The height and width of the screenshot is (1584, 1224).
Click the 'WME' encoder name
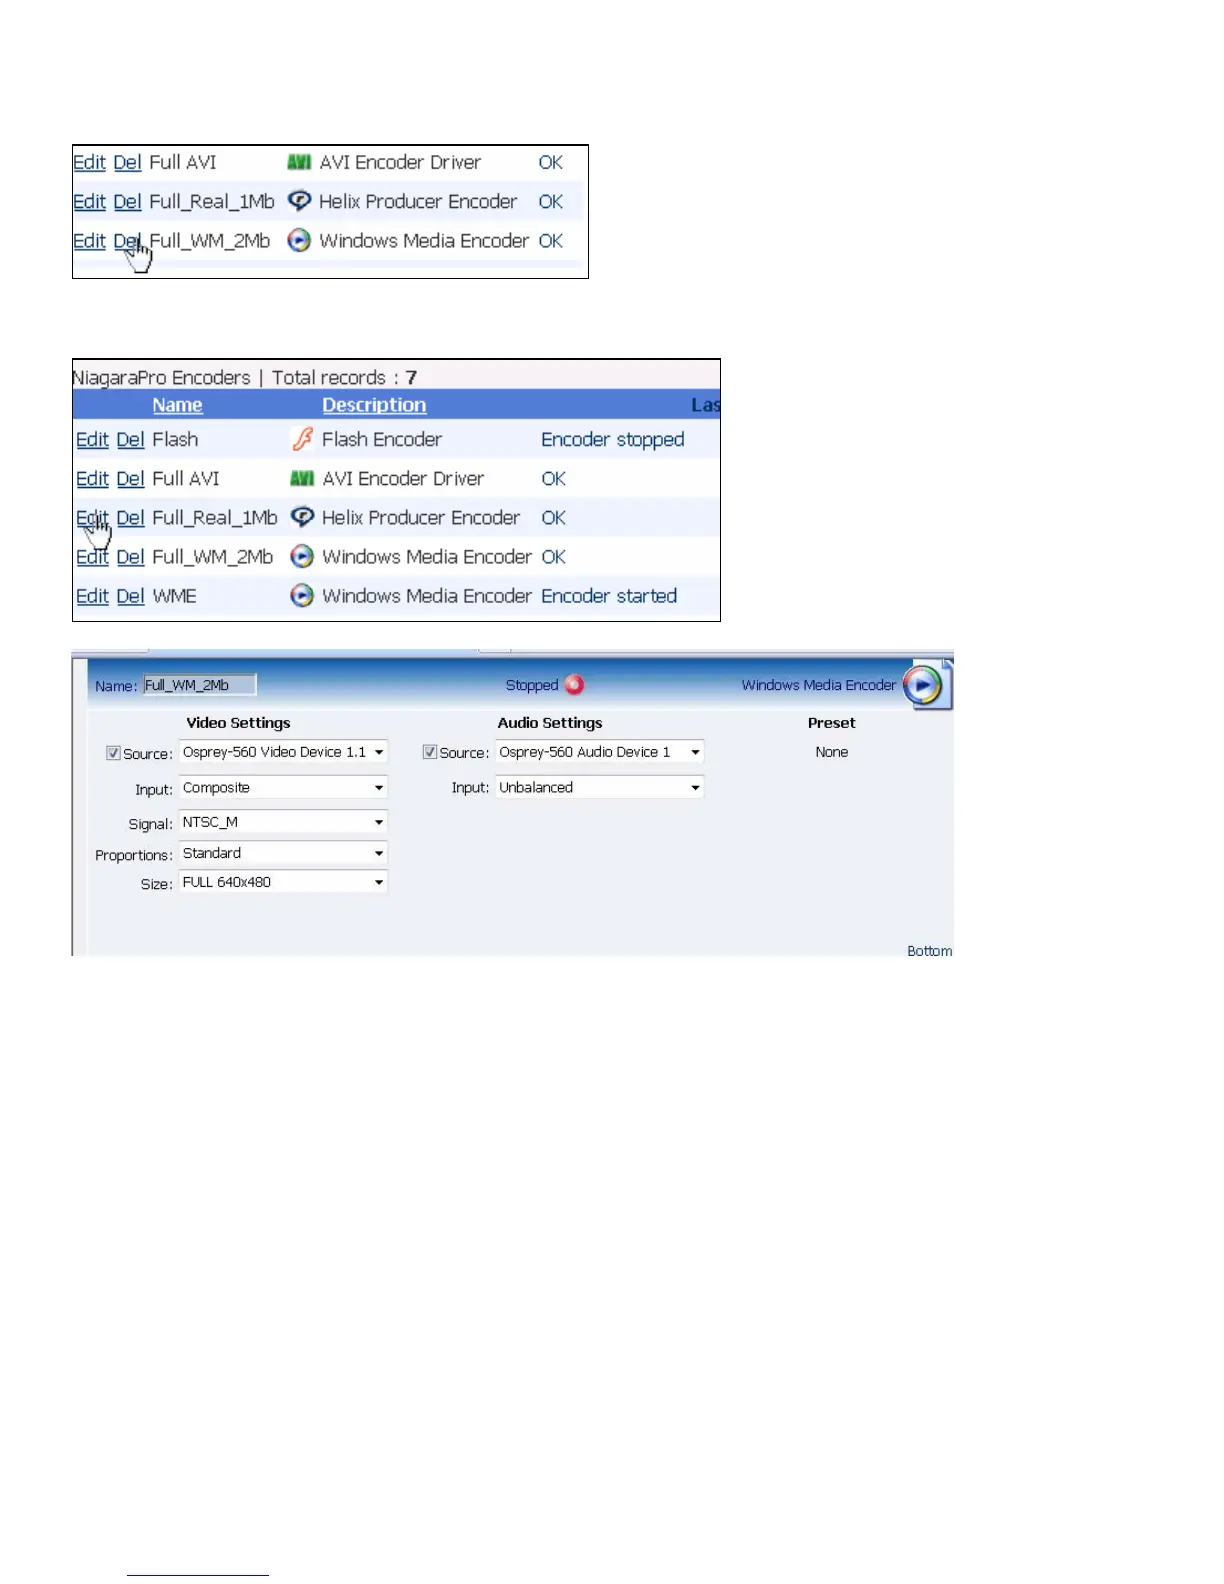(x=174, y=596)
